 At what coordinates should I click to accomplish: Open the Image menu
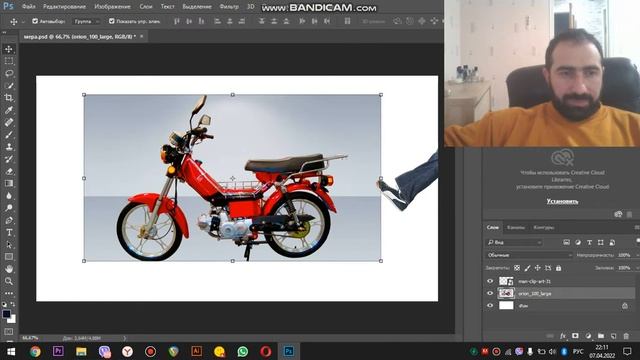[112, 7]
